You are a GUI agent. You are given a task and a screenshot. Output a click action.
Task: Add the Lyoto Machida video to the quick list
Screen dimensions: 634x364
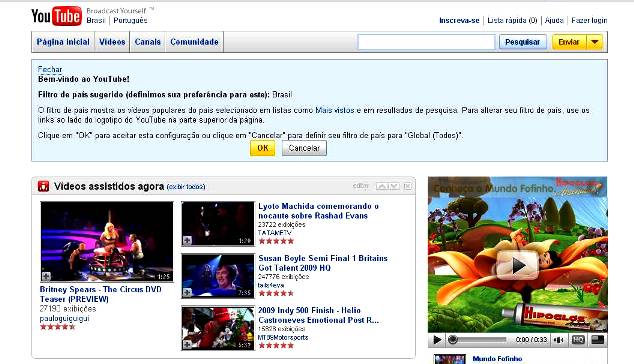(x=187, y=241)
